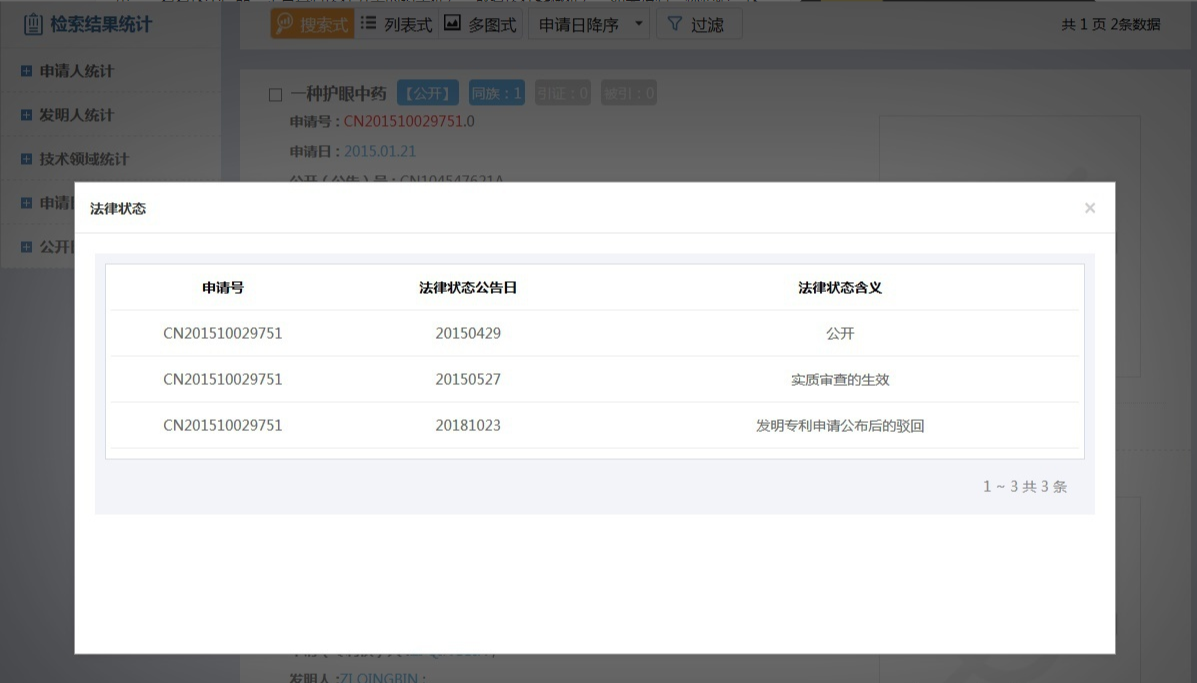This screenshot has width=1197, height=683.
Task: Click the 引证：0 badge
Action: pos(561,94)
